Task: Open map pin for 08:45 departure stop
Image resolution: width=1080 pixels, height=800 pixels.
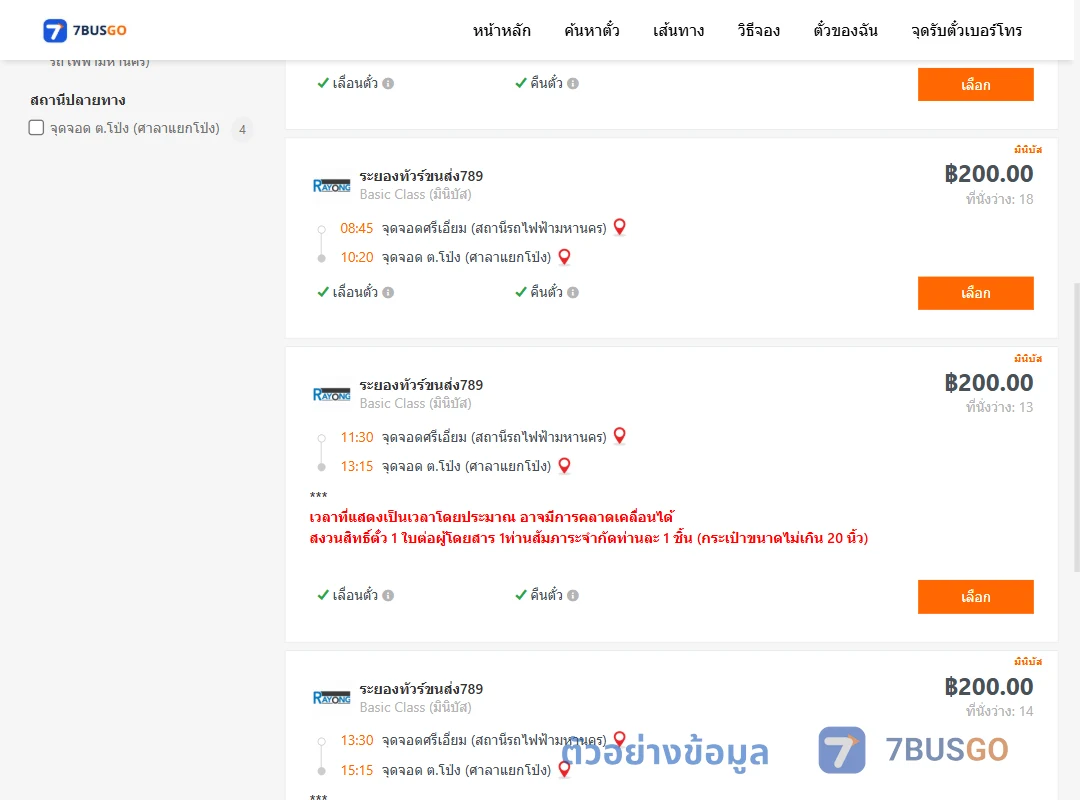Action: click(x=619, y=227)
